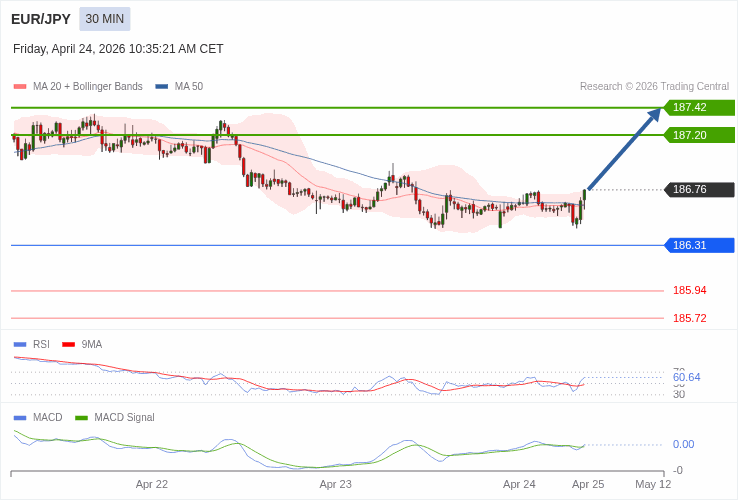Viewport: 738px width, 500px height.
Task: Click the MA 20 + Bollinger Bands legend swatch
Action: click(x=20, y=87)
